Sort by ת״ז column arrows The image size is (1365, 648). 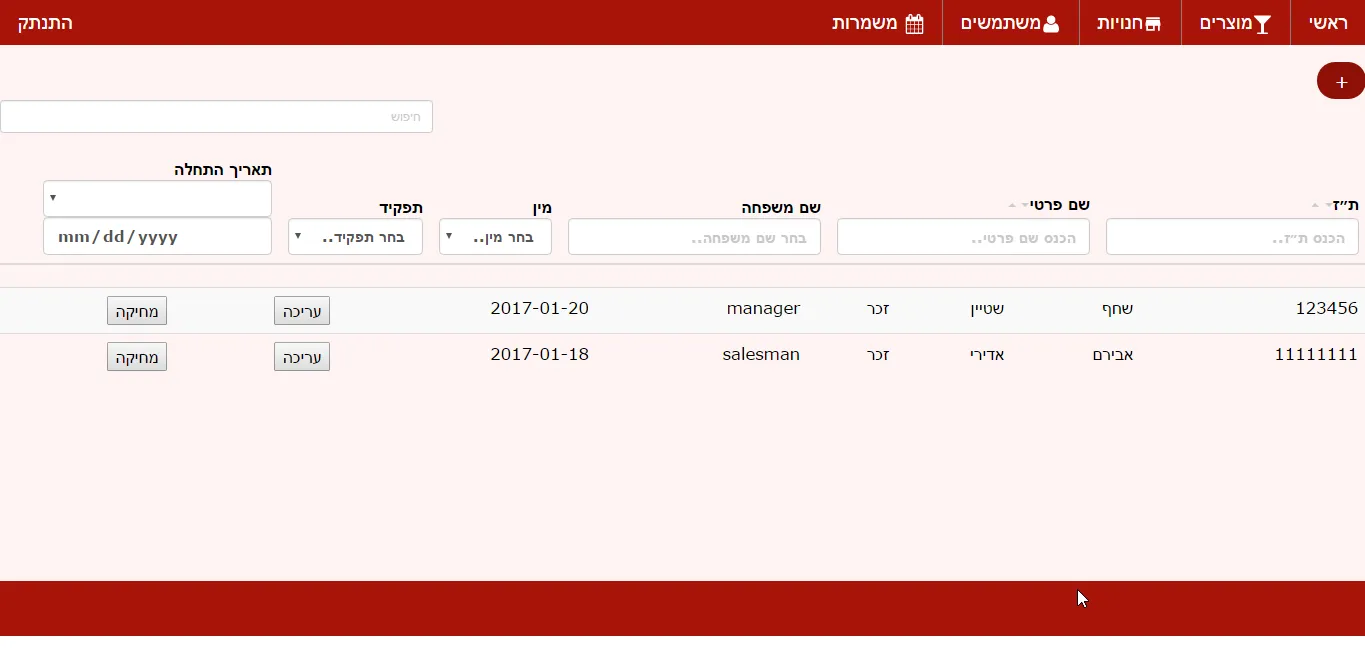[x=1321, y=205]
